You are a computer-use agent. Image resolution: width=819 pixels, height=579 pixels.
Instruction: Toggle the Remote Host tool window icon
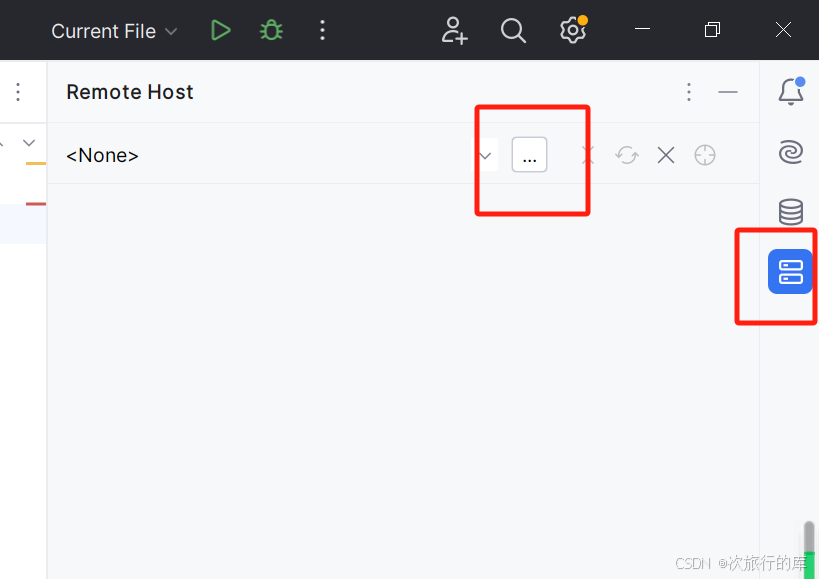(x=790, y=271)
